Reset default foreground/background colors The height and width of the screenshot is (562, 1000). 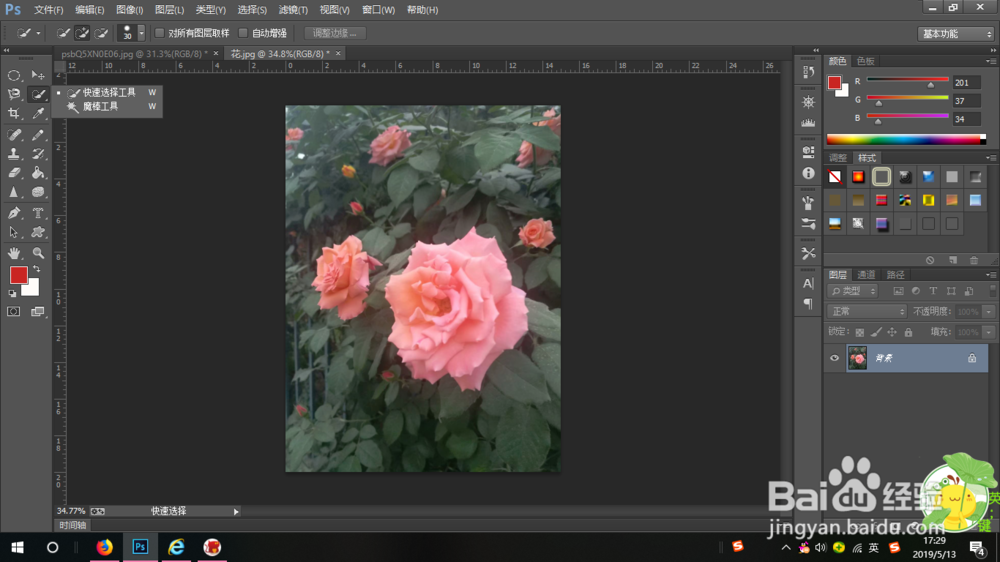[x=12, y=293]
